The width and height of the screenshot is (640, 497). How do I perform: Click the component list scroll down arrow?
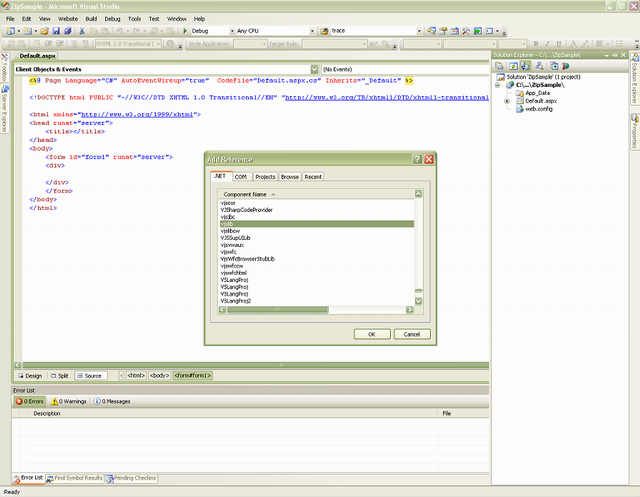pyautogui.click(x=418, y=301)
